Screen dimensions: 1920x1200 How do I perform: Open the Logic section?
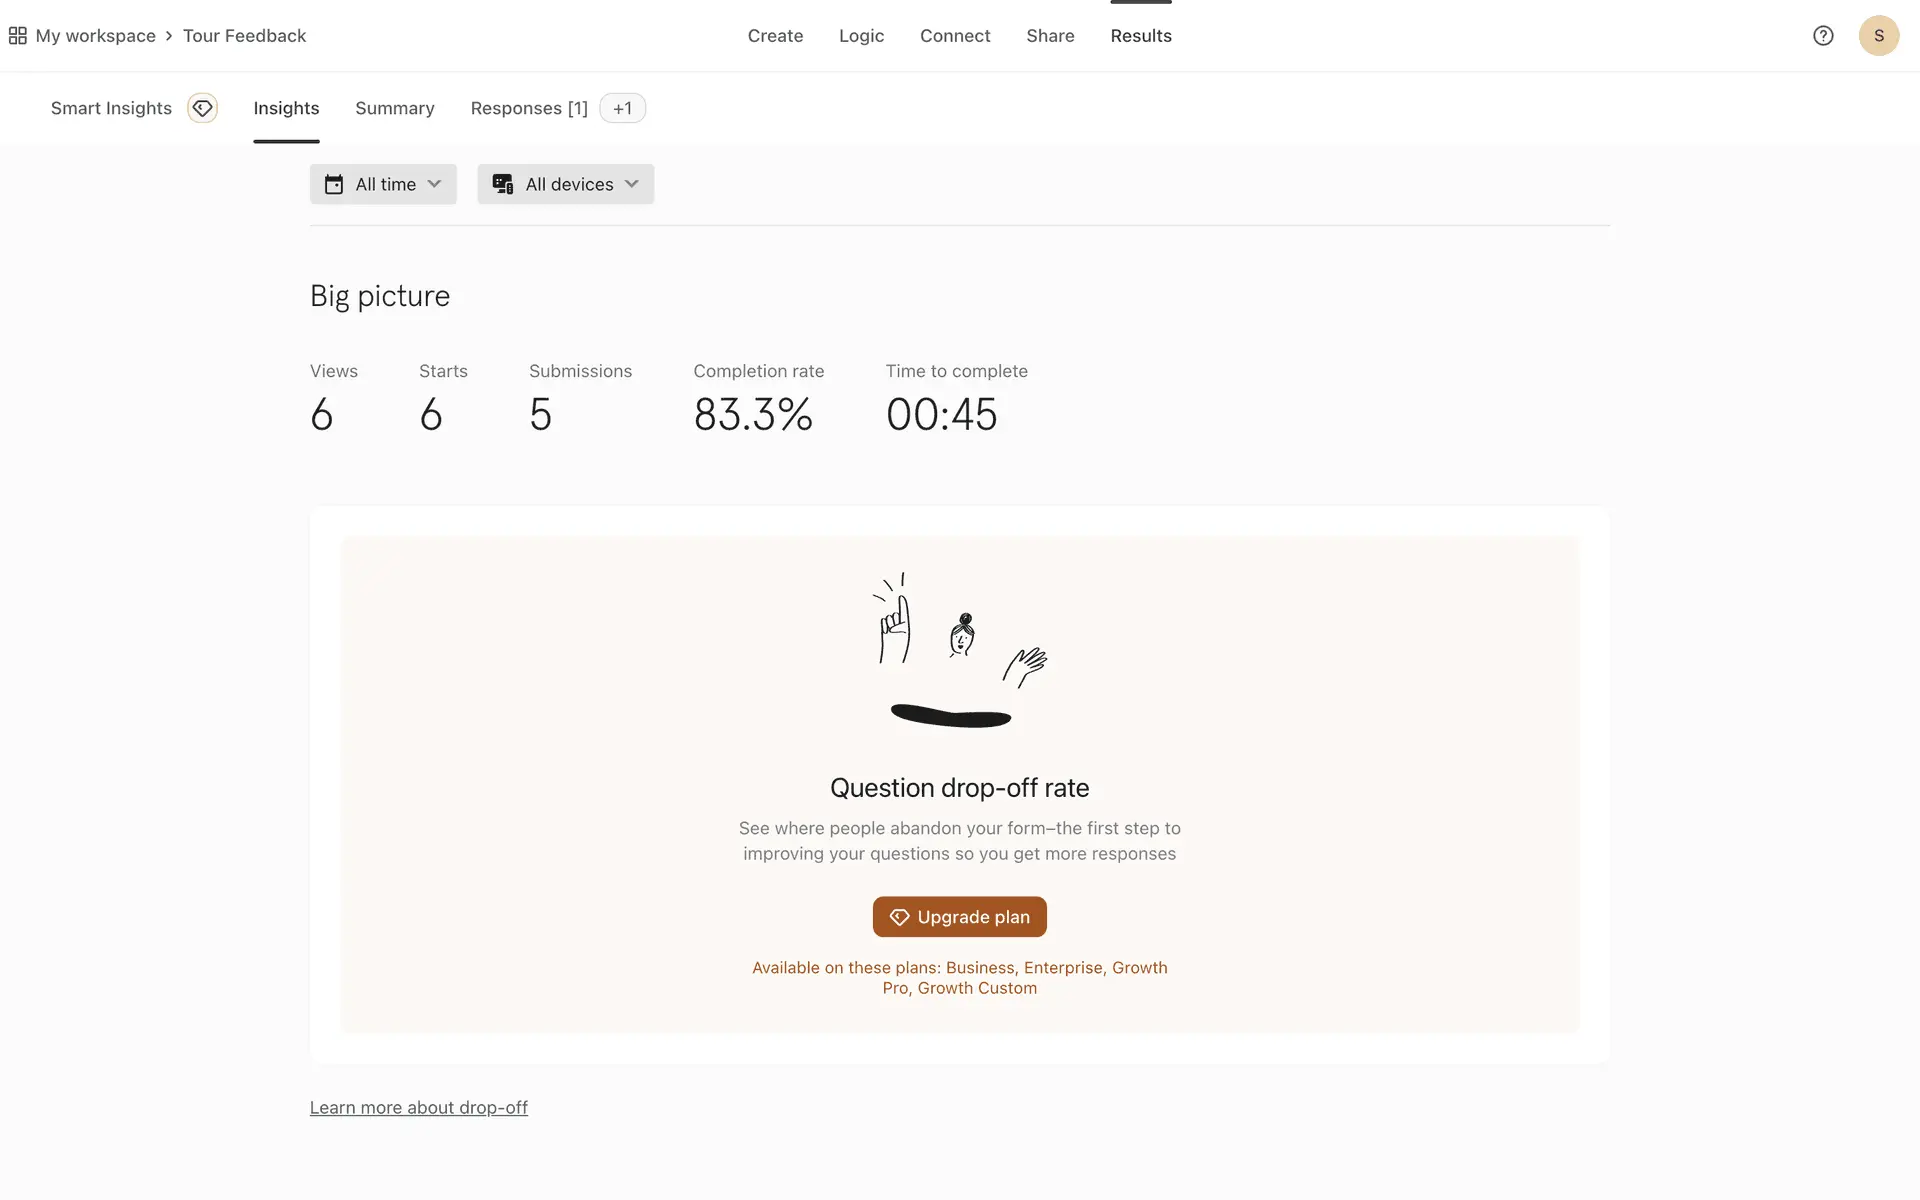861,36
